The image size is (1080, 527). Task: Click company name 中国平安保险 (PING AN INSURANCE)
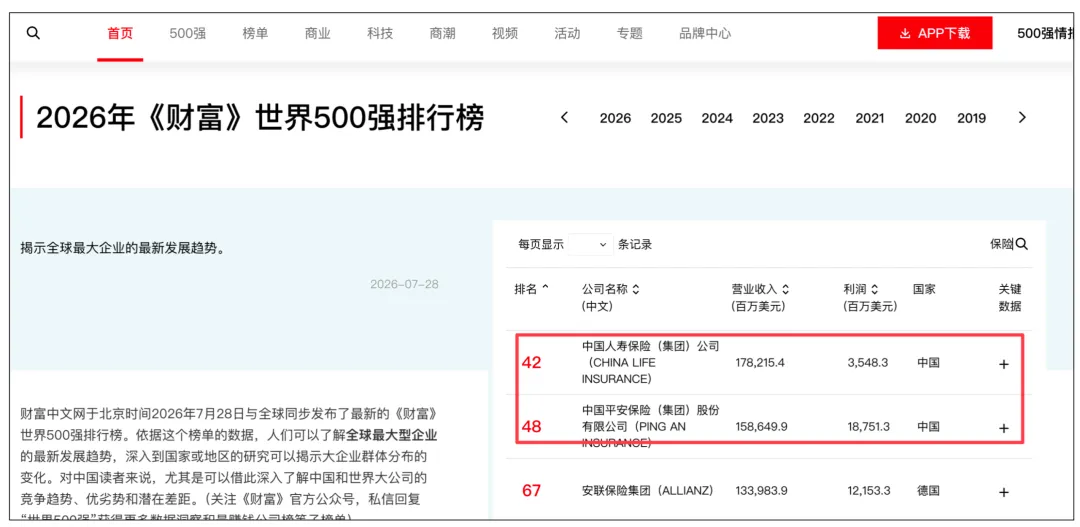point(650,426)
